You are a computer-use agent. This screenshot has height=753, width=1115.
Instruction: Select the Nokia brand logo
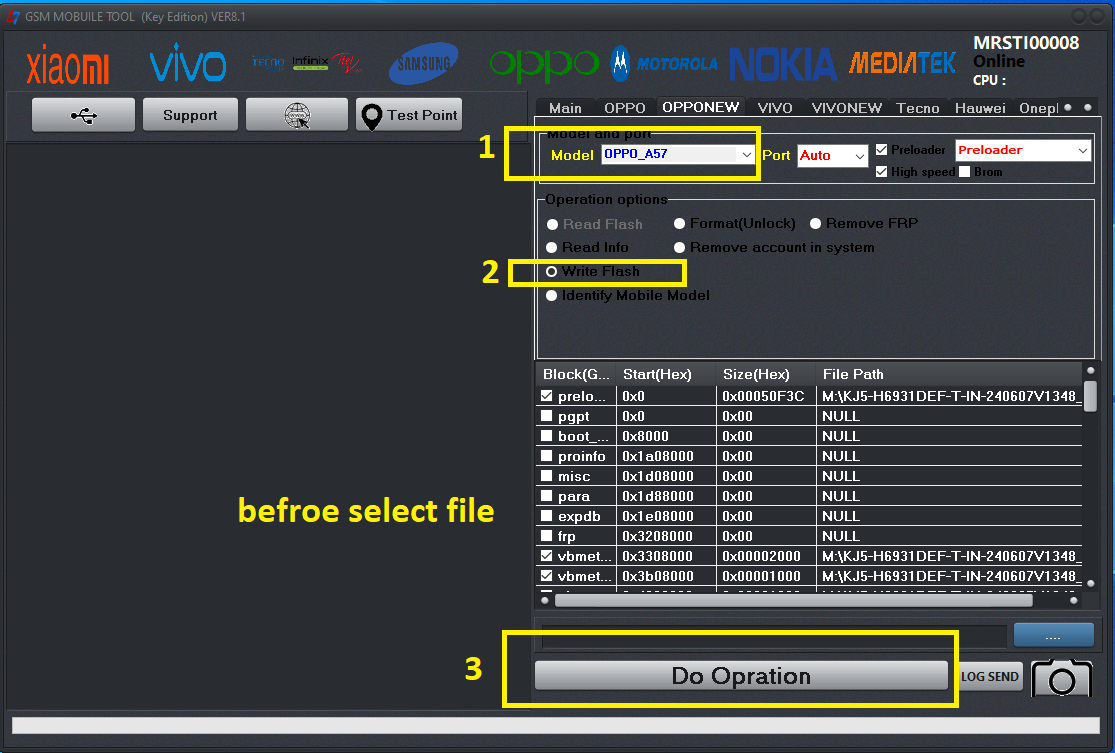pyautogui.click(x=782, y=64)
